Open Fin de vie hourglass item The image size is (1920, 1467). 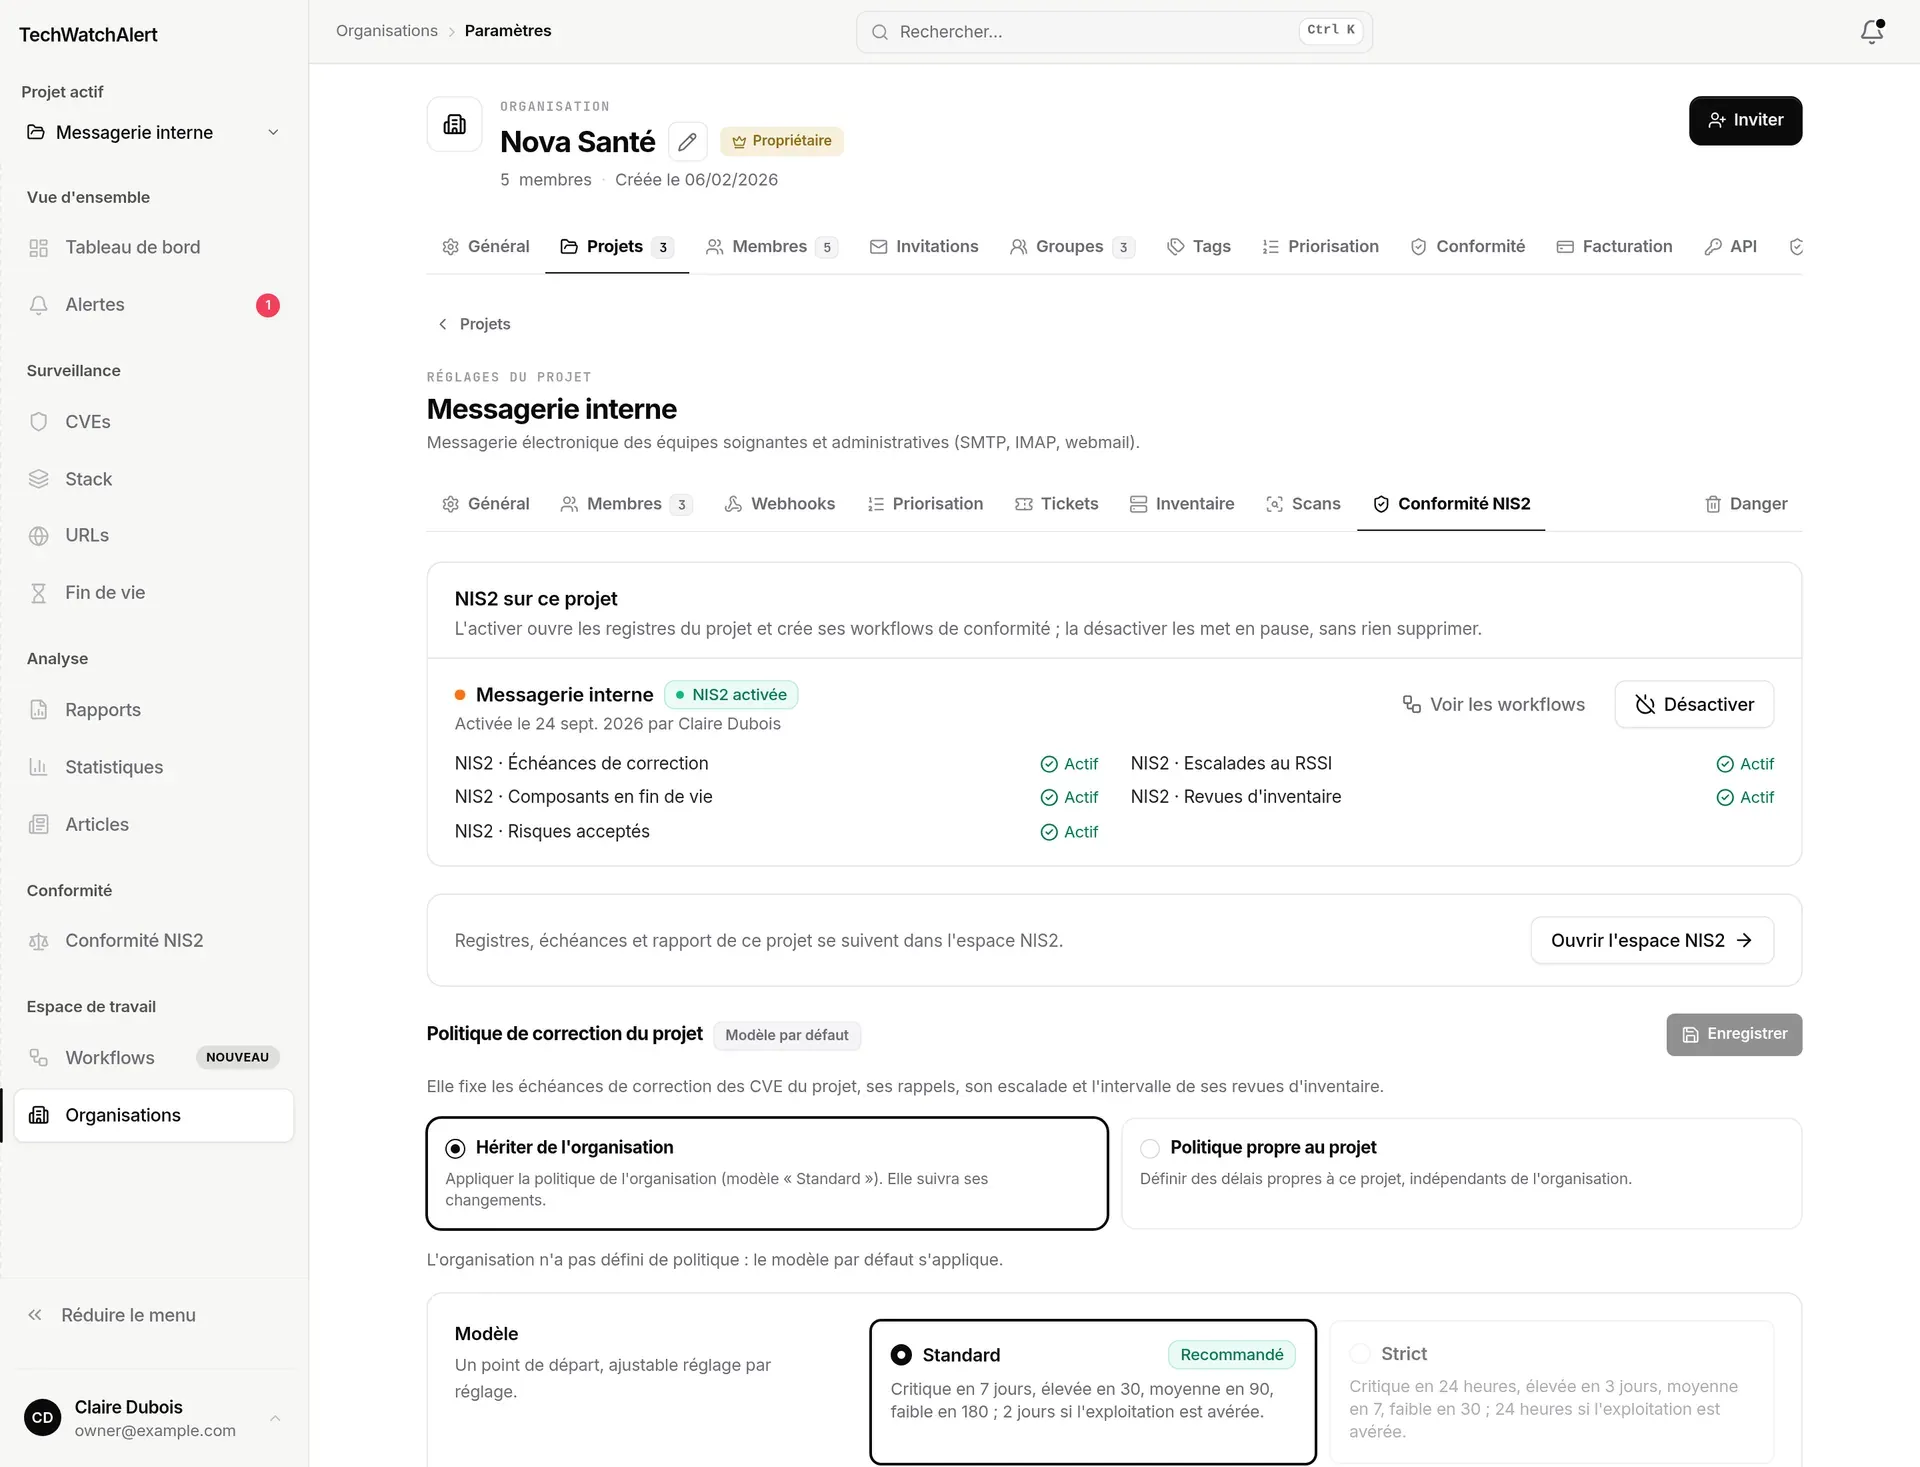(x=154, y=593)
